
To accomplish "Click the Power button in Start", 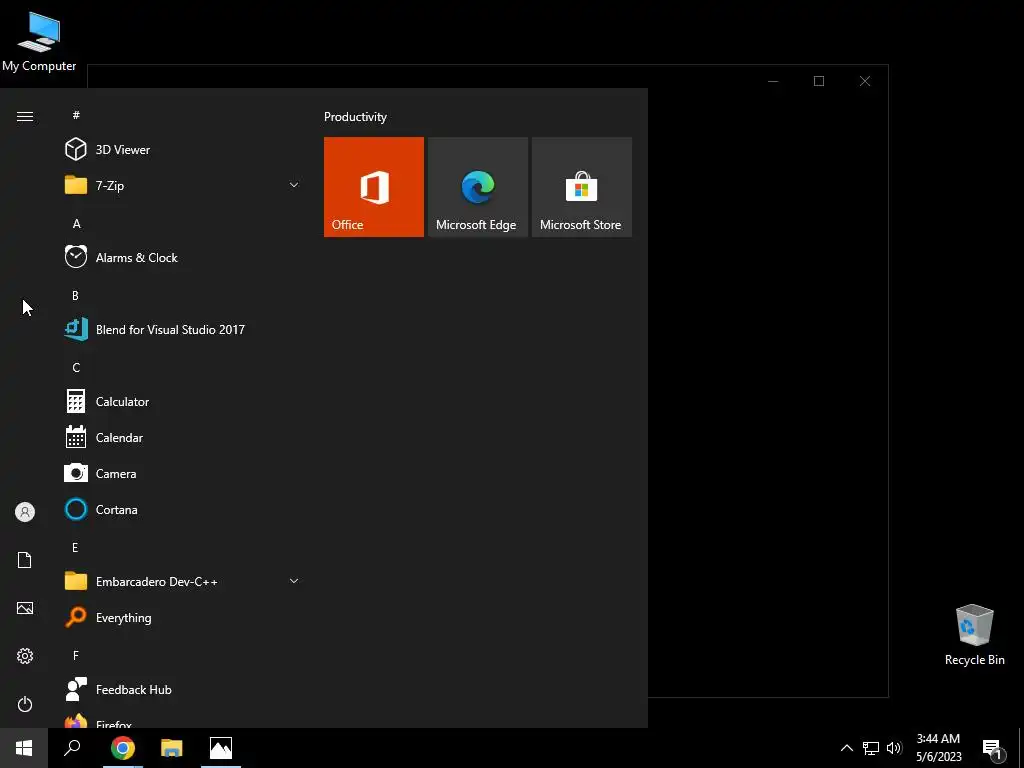I will point(25,704).
